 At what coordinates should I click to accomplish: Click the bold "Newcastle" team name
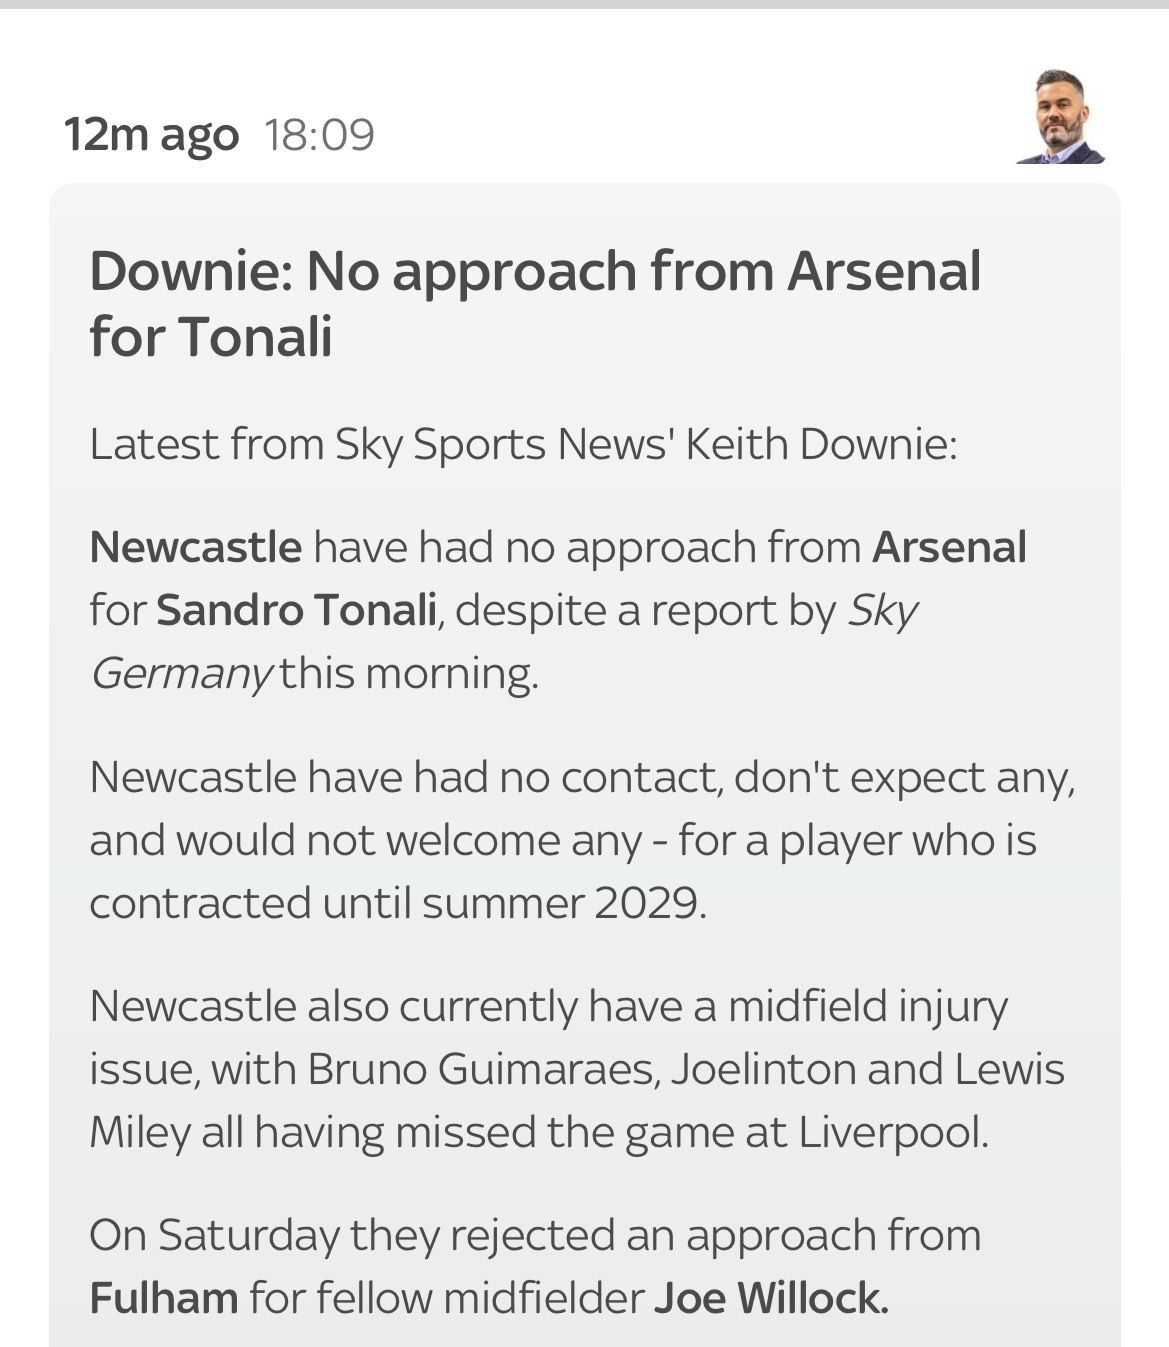(x=195, y=547)
